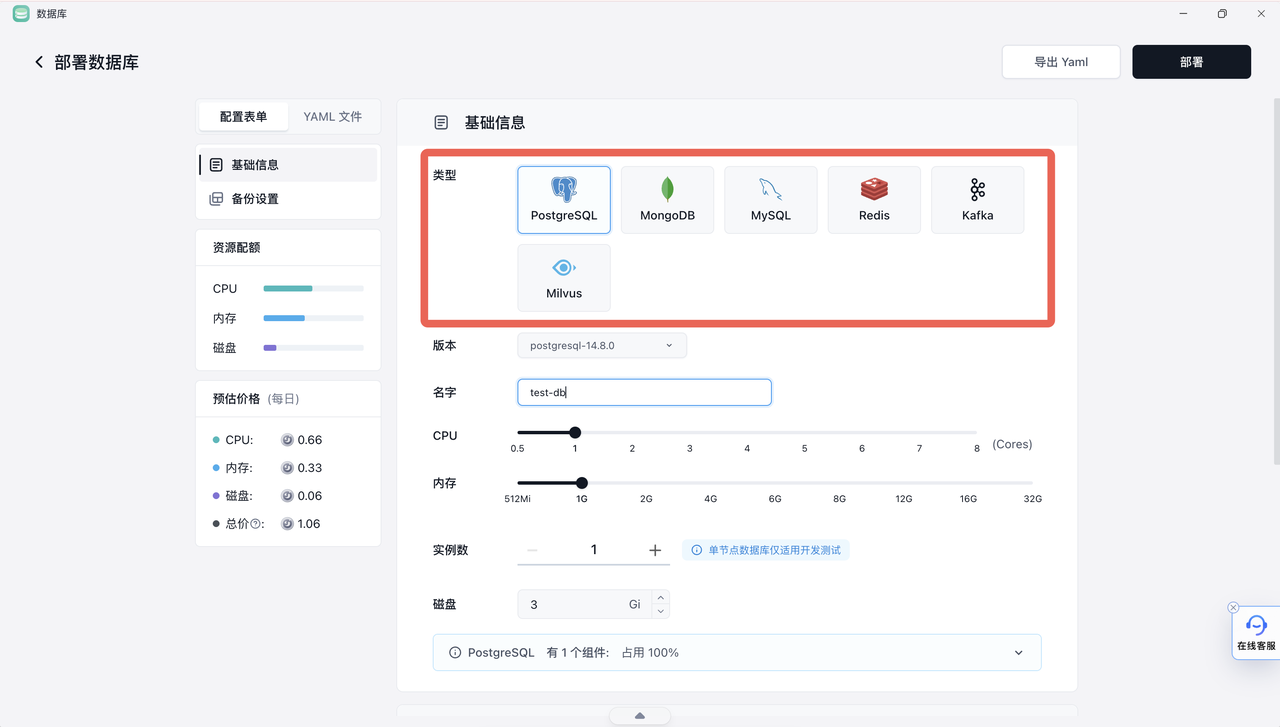1280x727 pixels.
Task: Open the 版本 postgresql-14.8.0 dropdown
Action: (602, 345)
